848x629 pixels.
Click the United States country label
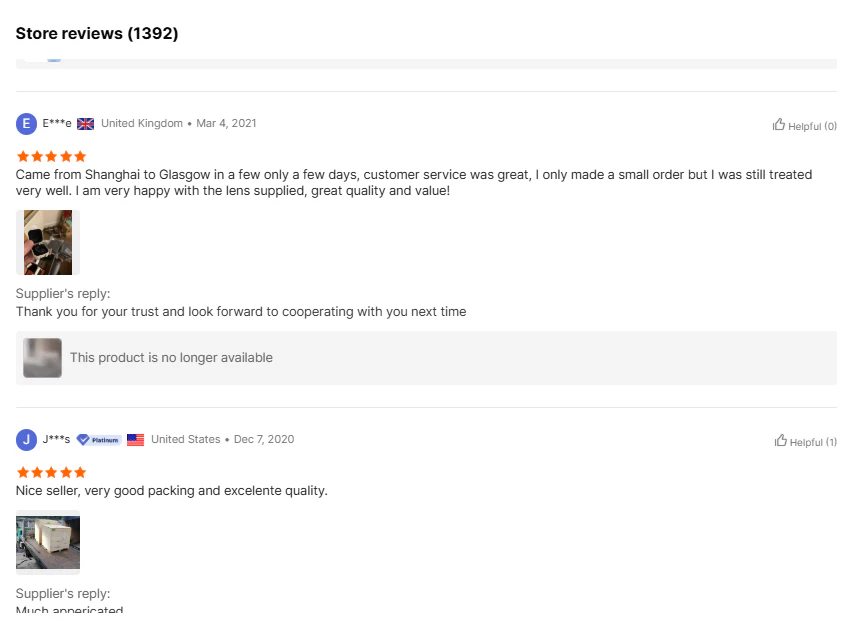(x=185, y=440)
